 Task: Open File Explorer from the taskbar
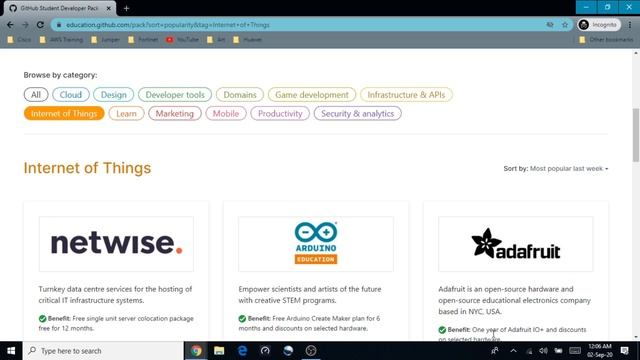coord(219,351)
